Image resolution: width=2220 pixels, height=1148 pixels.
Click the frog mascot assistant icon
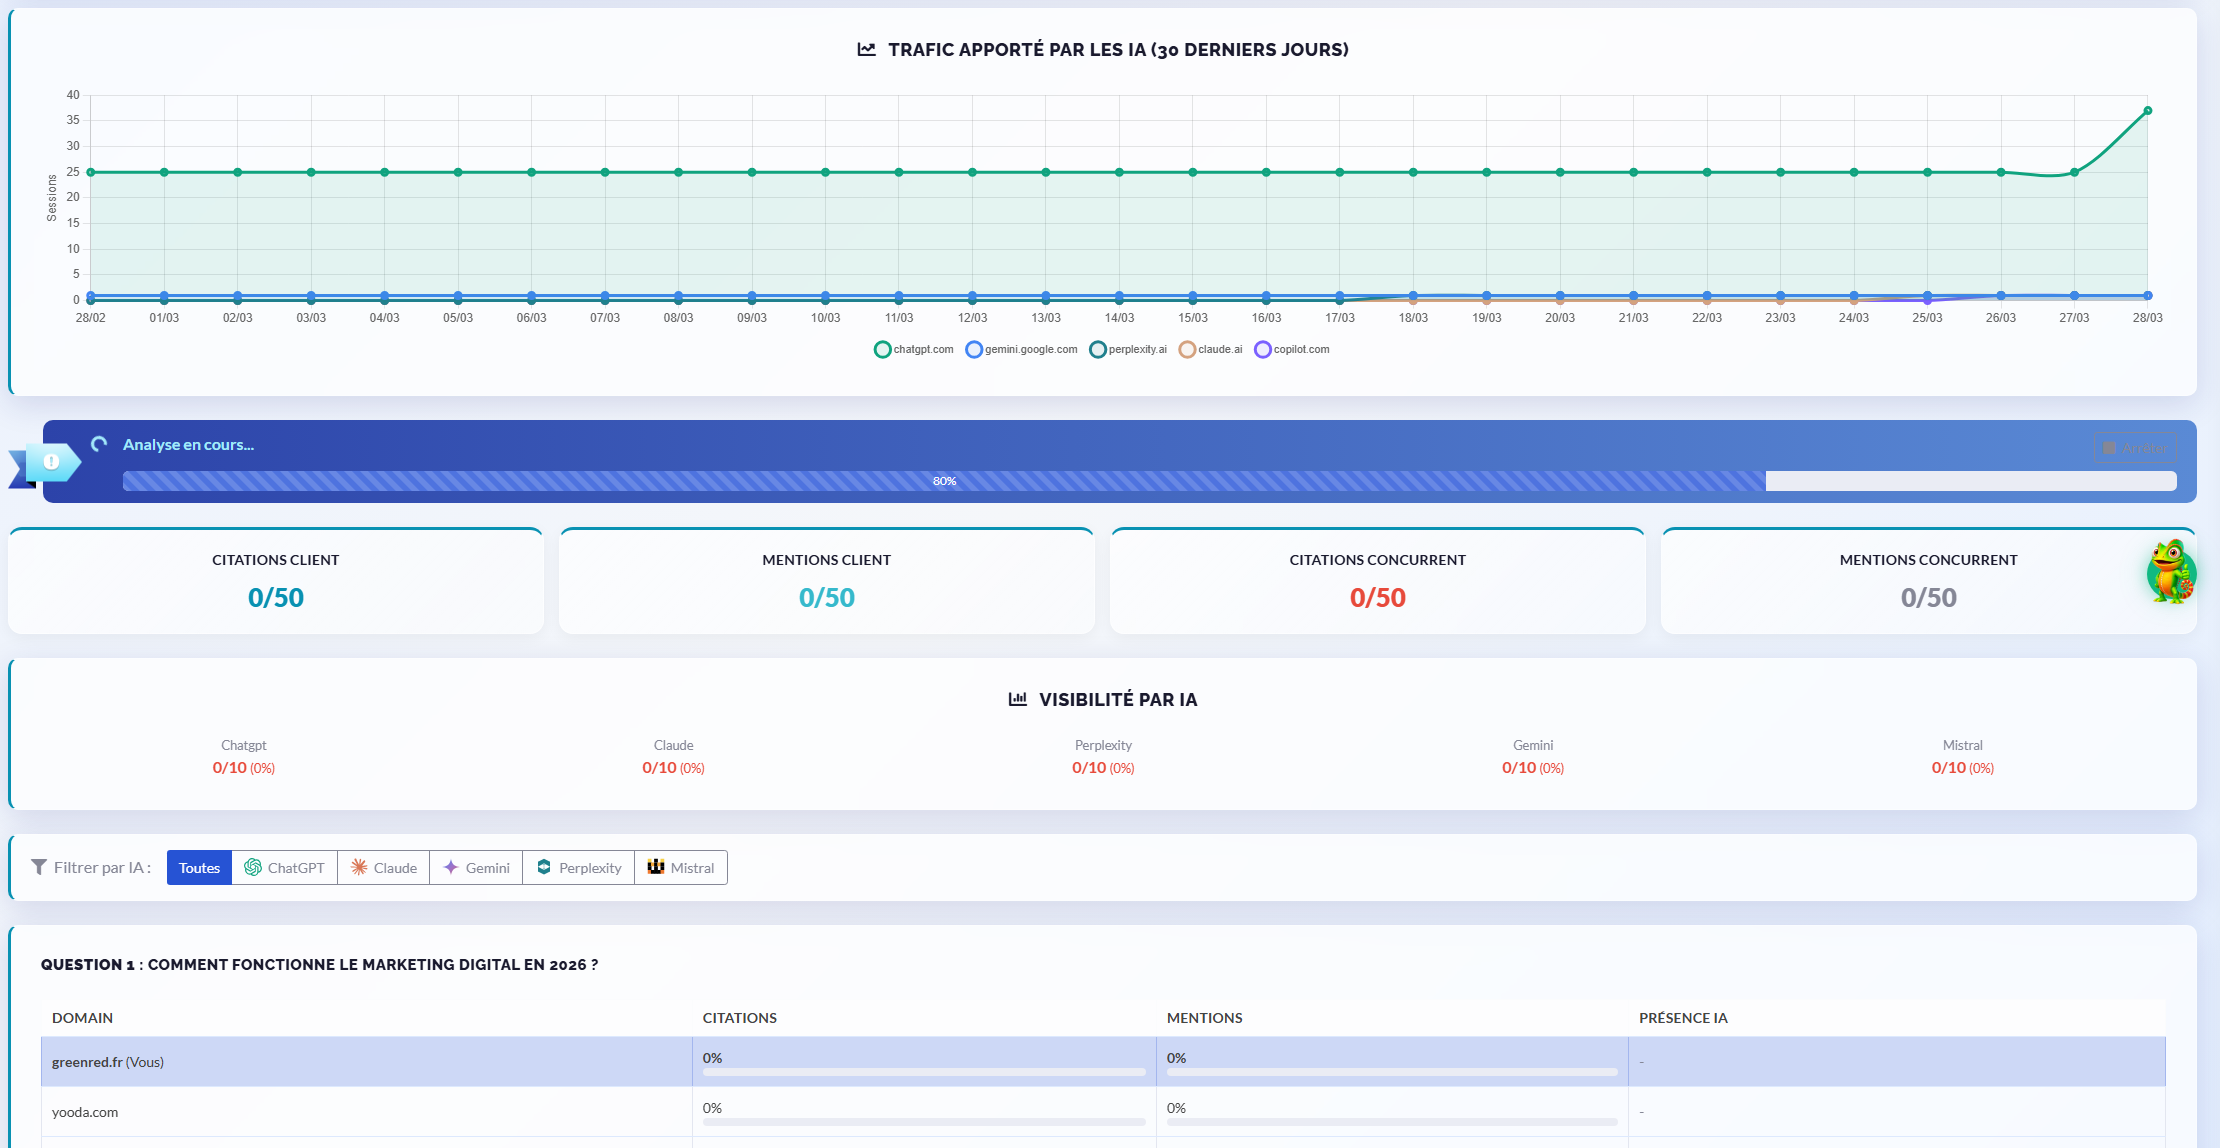[x=2170, y=572]
